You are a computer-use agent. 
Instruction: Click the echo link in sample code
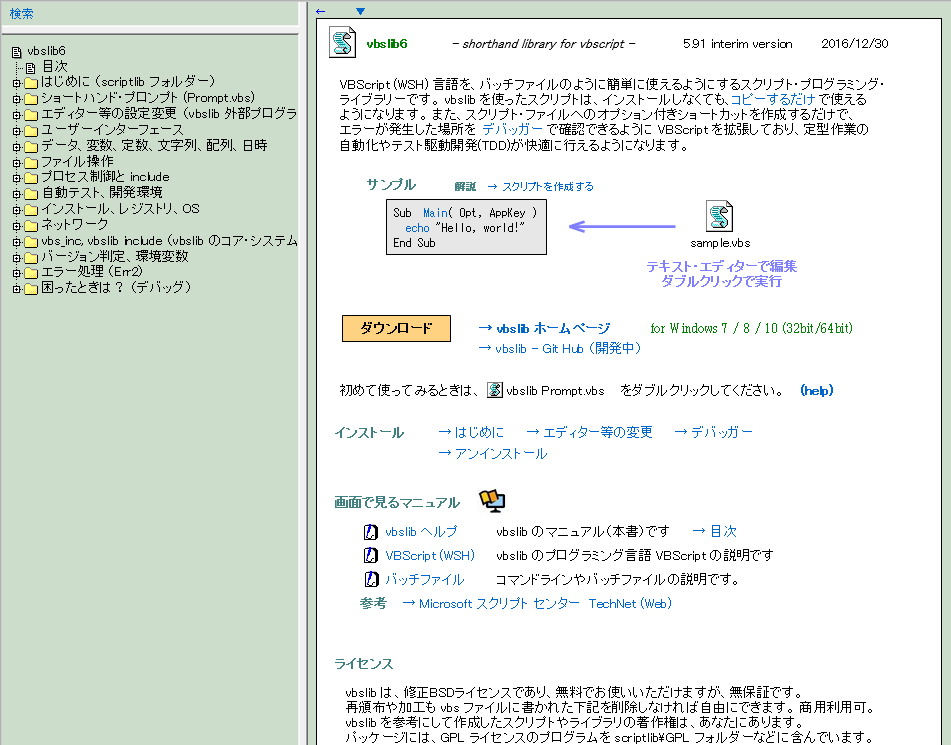point(417,228)
